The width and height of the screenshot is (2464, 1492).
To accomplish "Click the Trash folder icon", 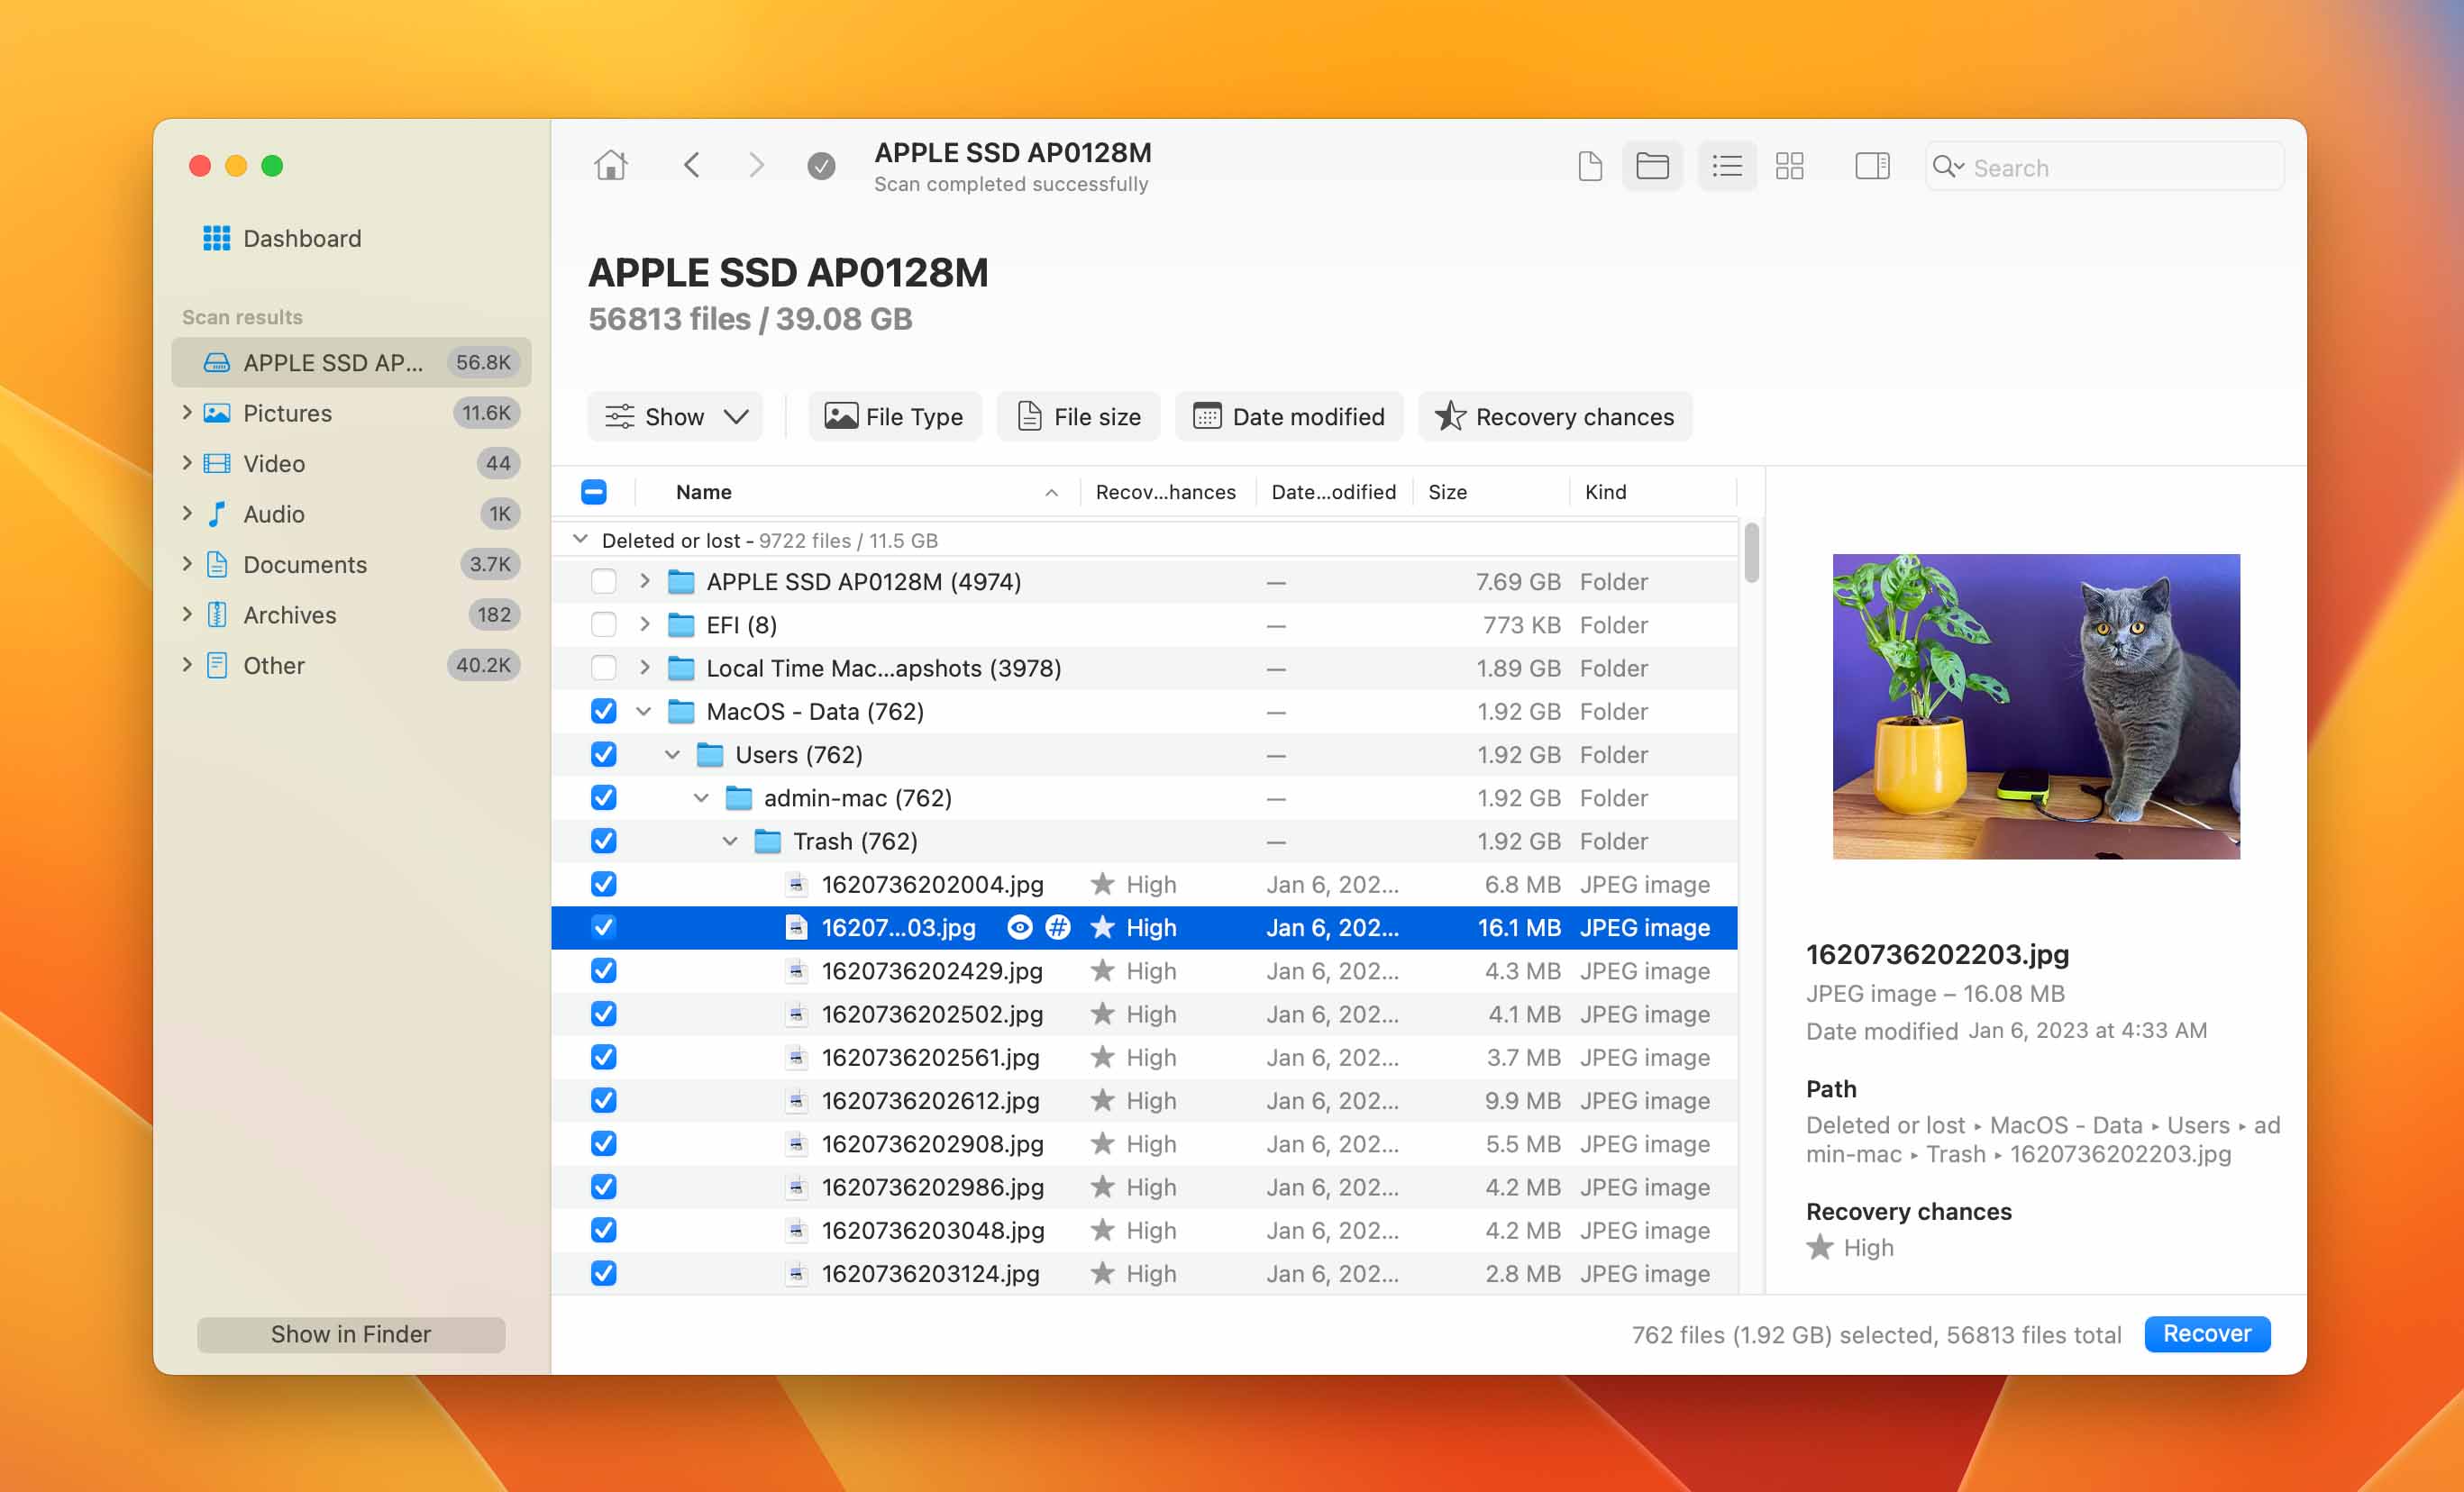I will pyautogui.click(x=768, y=841).
